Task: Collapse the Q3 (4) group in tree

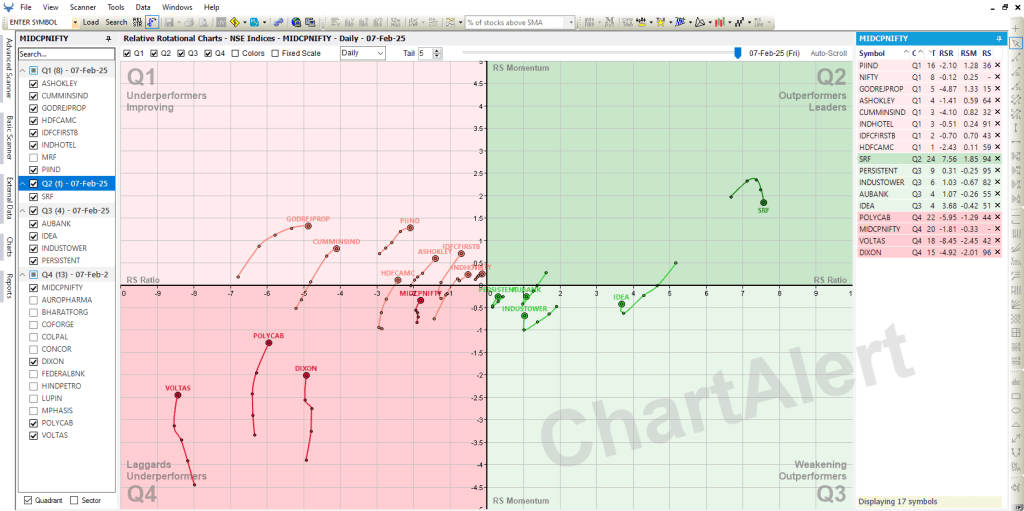Action: (x=23, y=210)
